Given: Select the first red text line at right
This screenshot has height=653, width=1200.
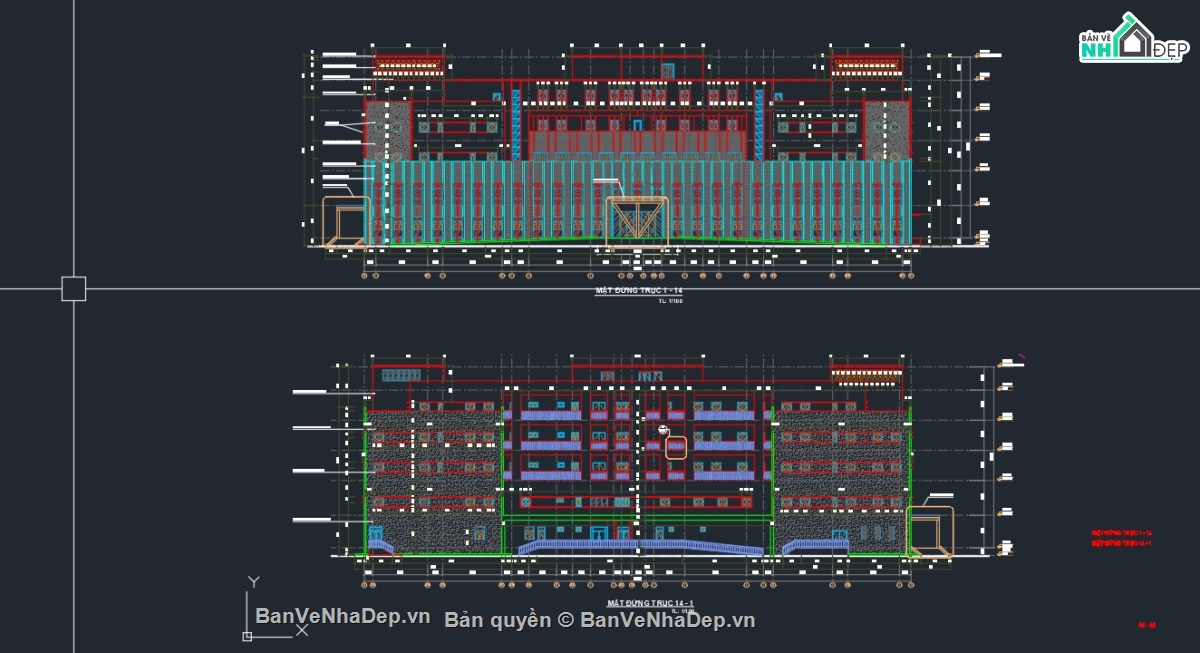Looking at the screenshot, I should [1122, 534].
